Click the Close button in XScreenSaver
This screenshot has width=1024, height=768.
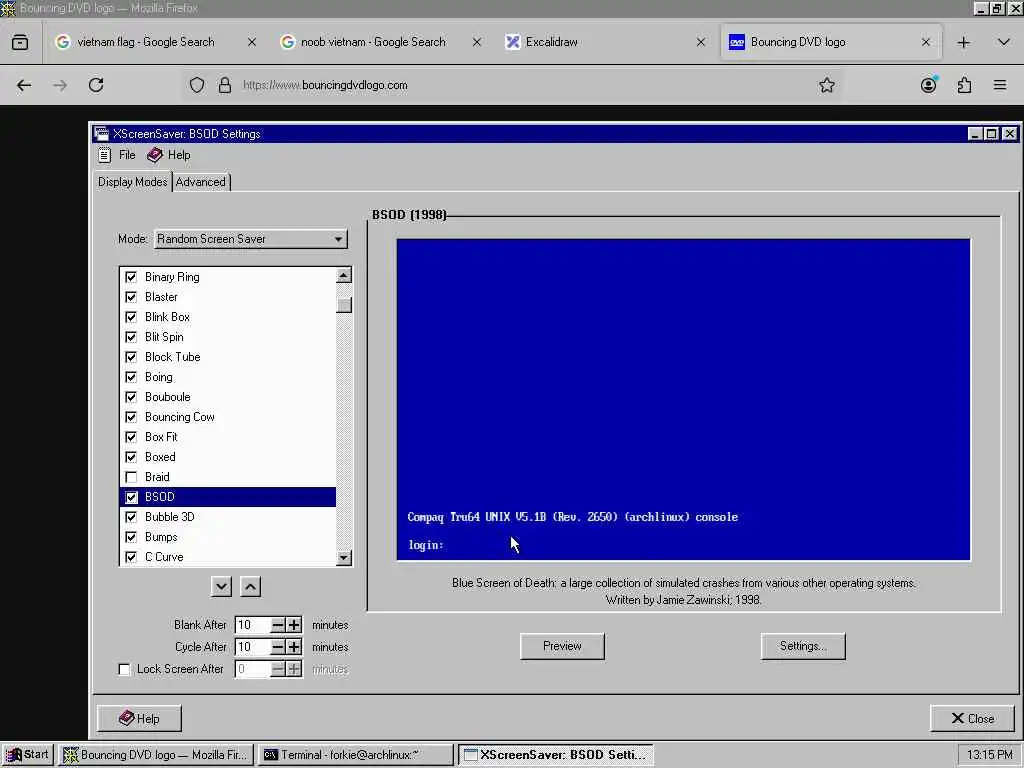972,718
